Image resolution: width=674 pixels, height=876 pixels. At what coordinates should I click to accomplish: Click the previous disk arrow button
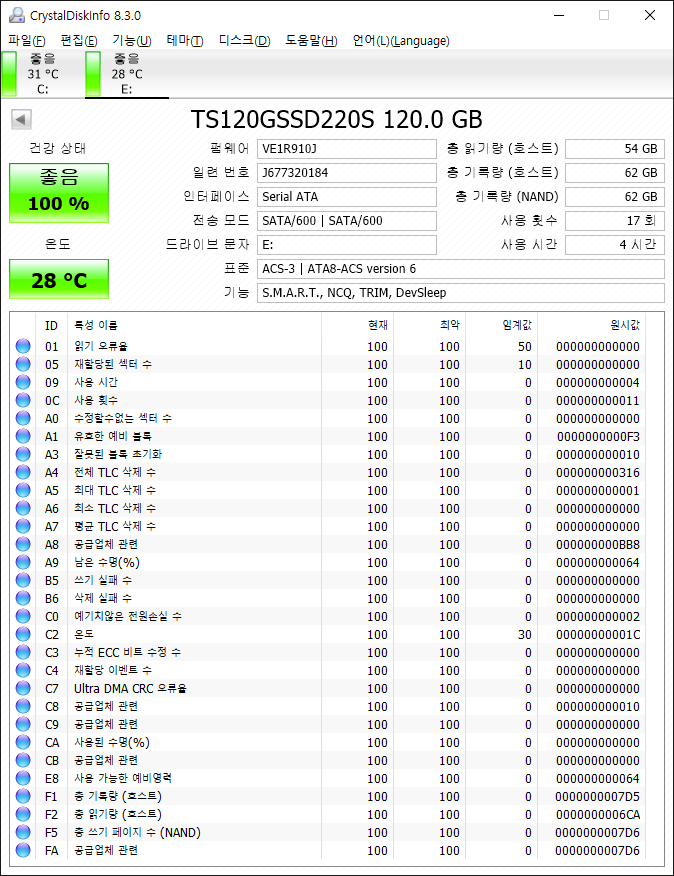(x=20, y=120)
